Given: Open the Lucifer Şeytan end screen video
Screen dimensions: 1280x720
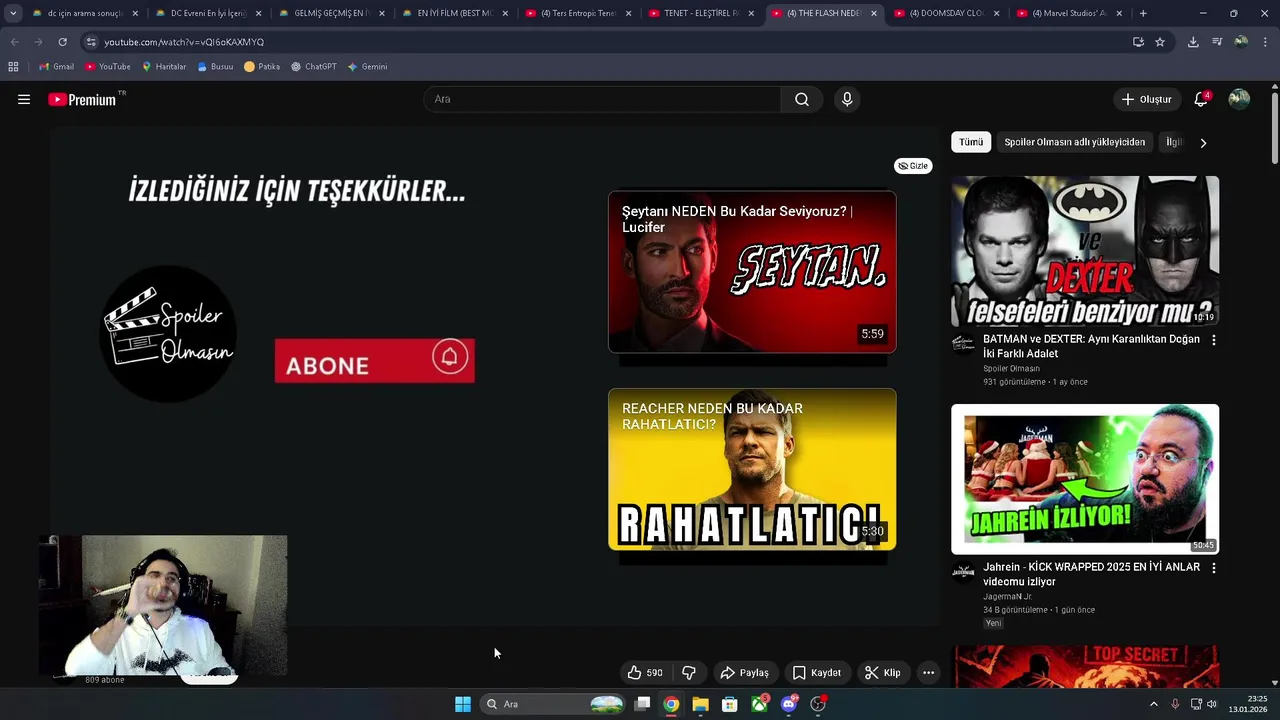Looking at the screenshot, I should [x=752, y=272].
